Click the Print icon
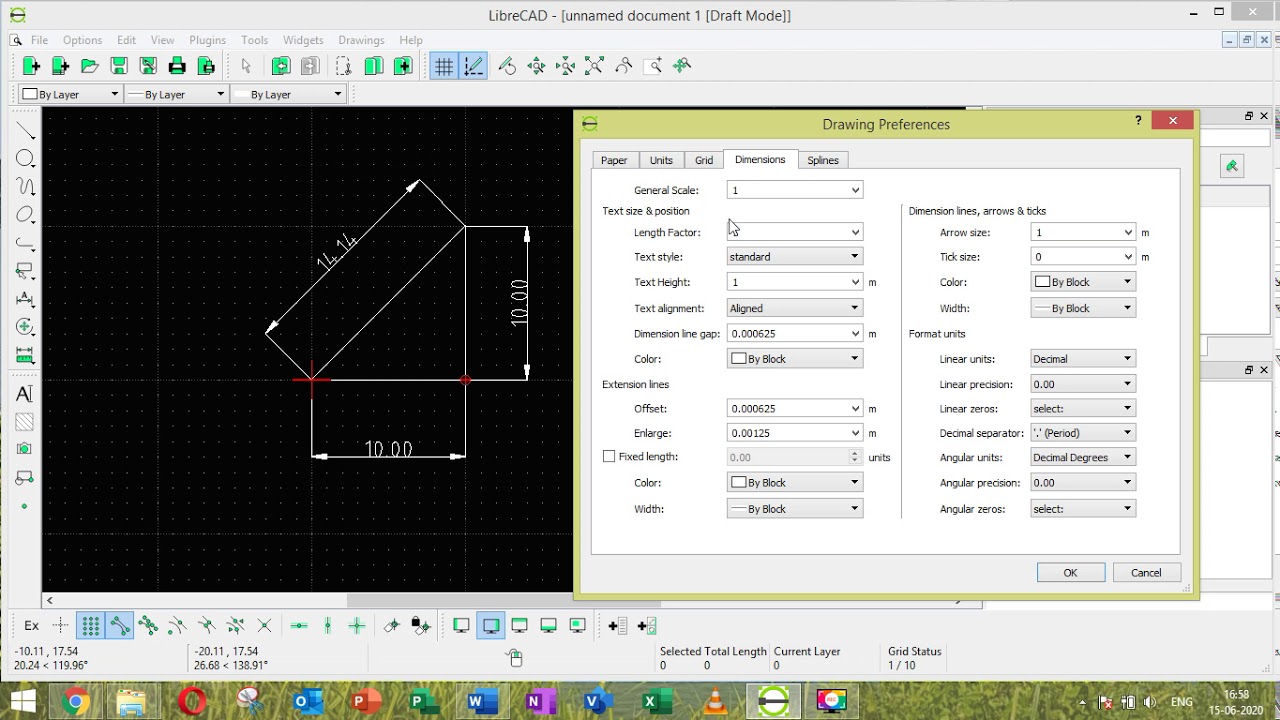The width and height of the screenshot is (1280, 720). tap(177, 66)
